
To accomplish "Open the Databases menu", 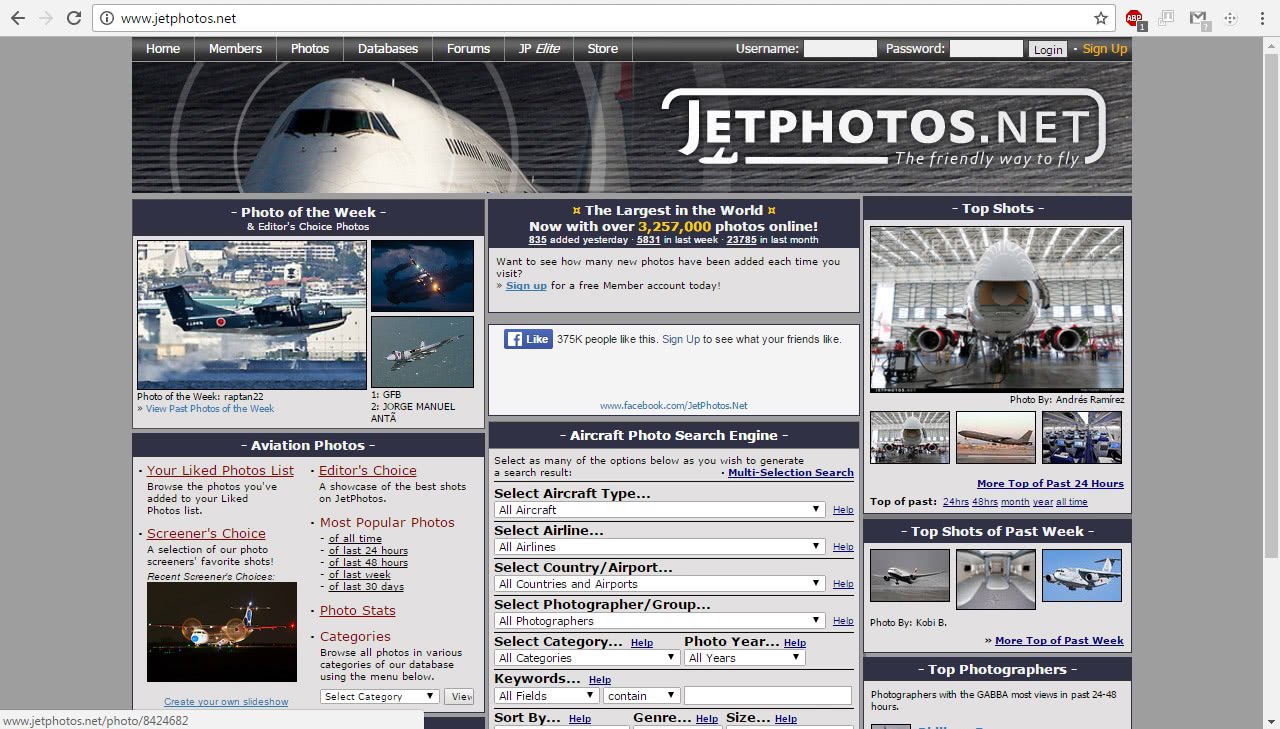I will pos(388,49).
